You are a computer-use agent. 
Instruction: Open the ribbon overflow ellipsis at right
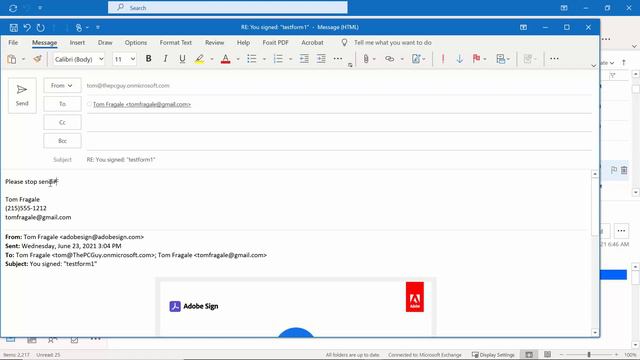[554, 59]
